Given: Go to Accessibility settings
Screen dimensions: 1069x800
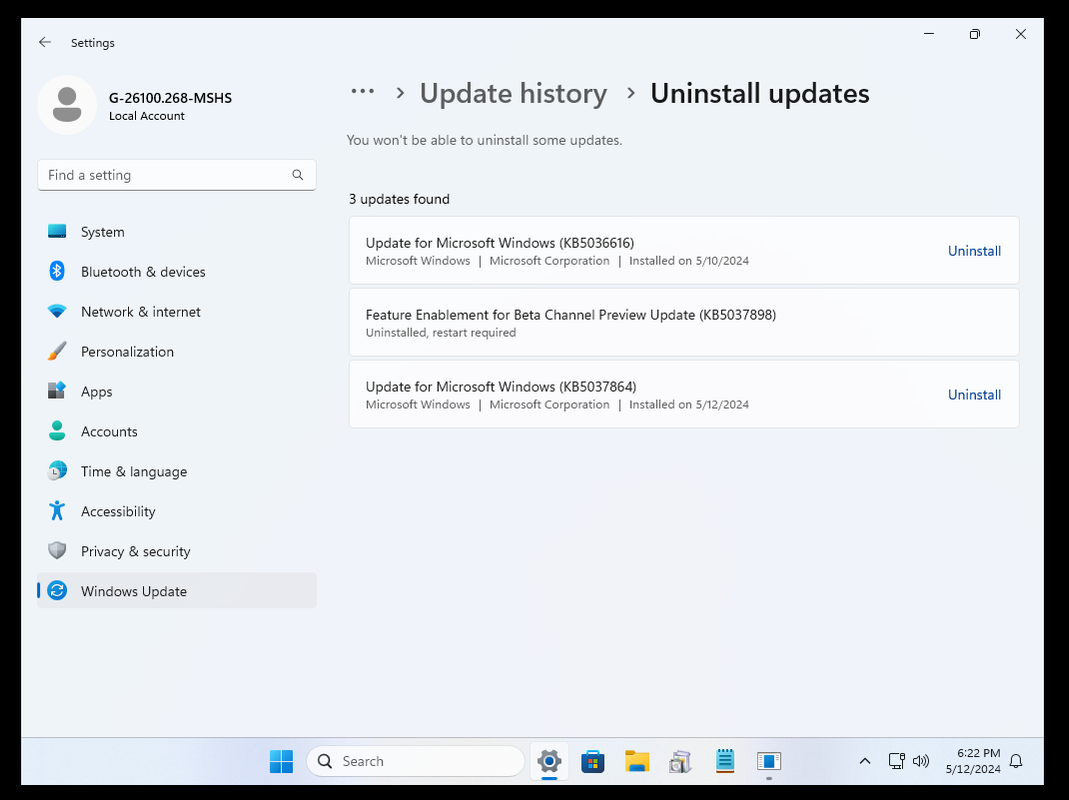Looking at the screenshot, I should 177,511.
